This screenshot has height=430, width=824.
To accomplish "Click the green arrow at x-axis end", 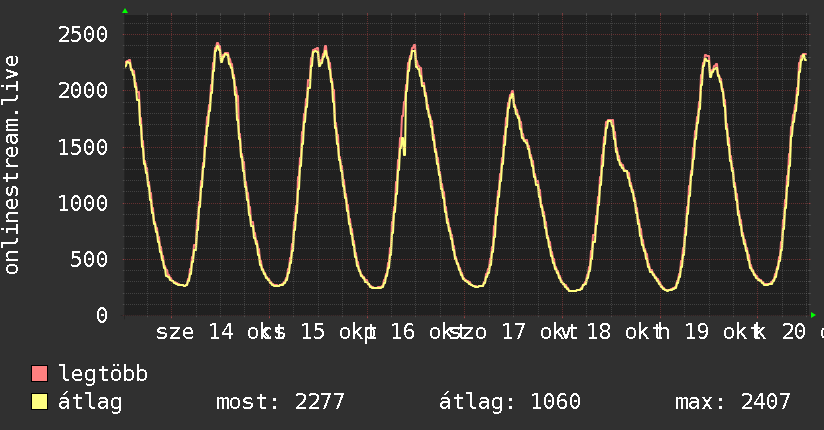I will 813,315.
